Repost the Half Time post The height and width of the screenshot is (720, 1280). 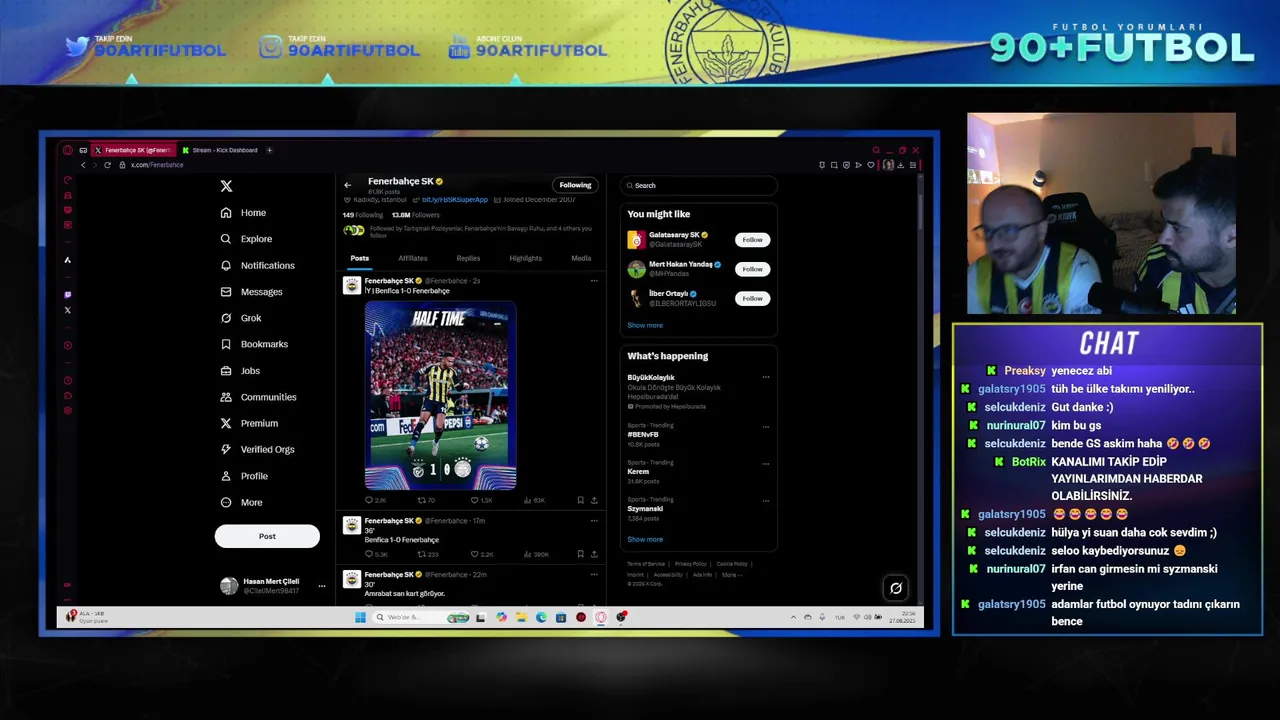click(426, 500)
